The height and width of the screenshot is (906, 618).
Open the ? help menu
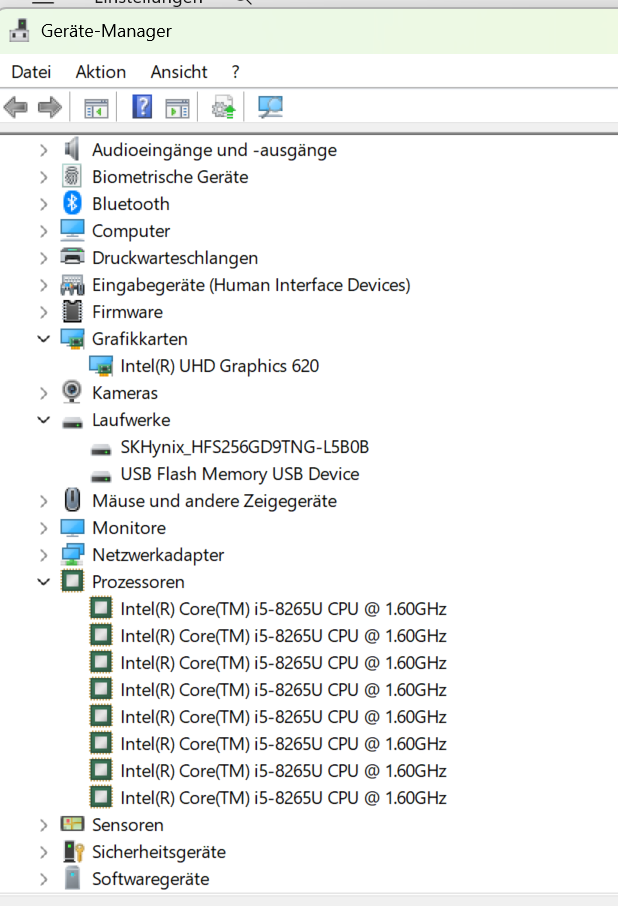(235, 72)
